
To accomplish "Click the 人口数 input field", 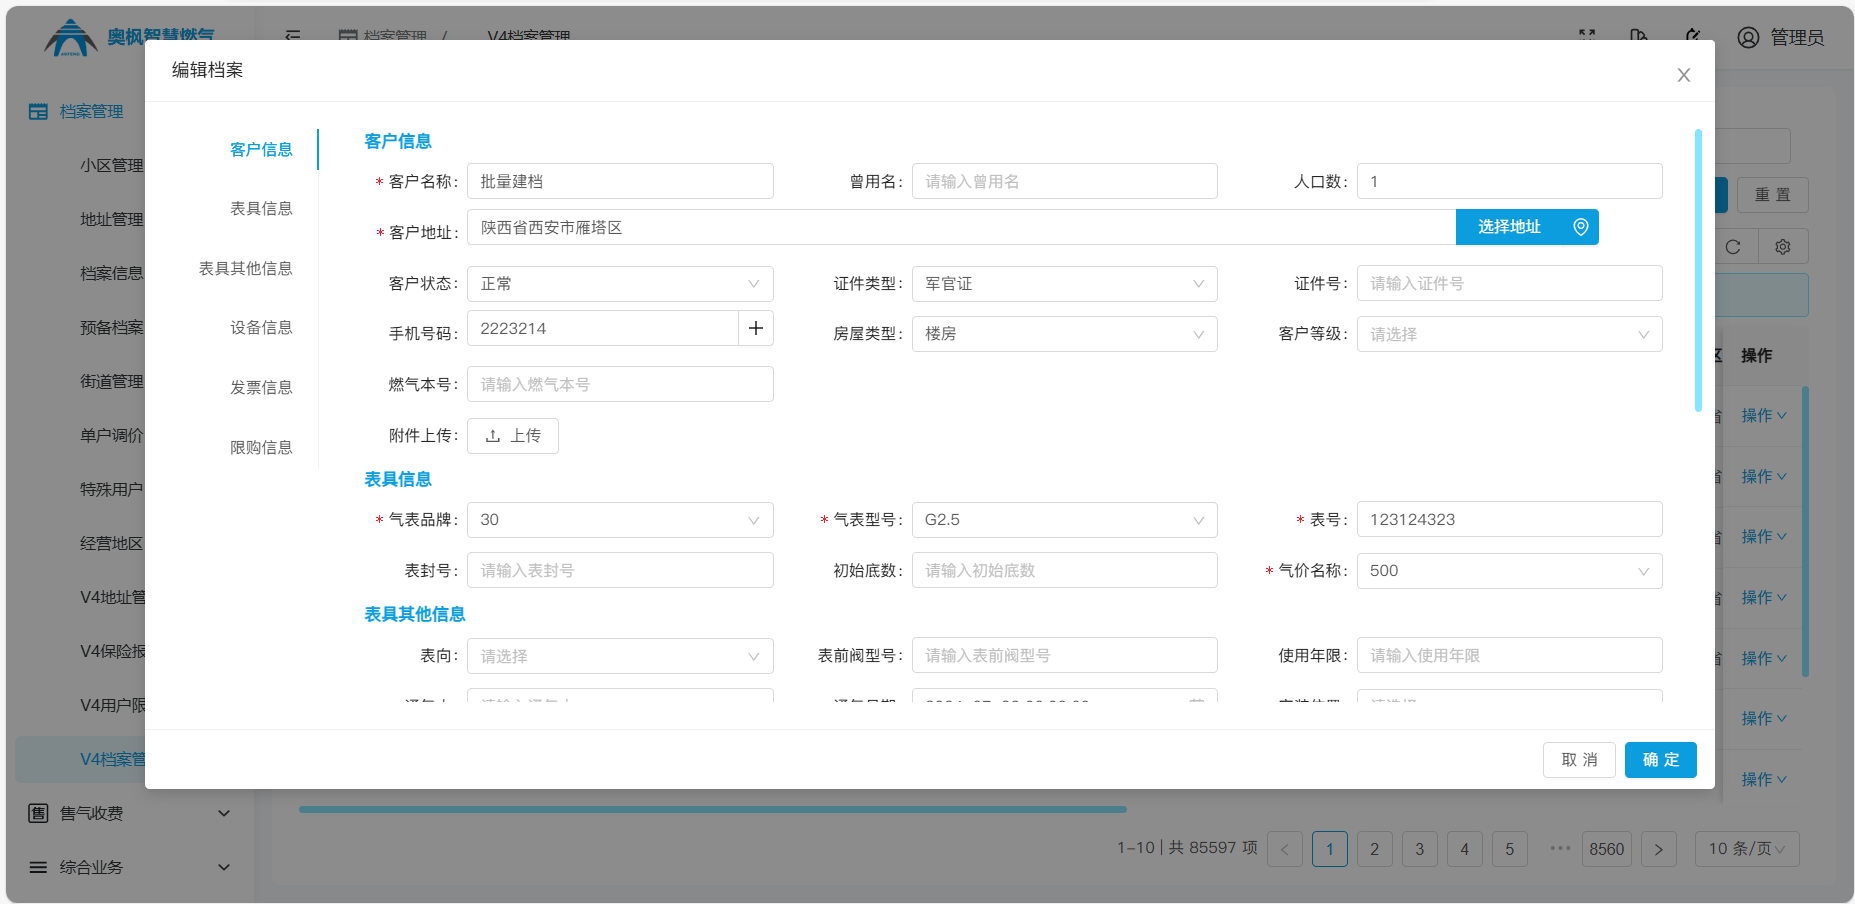I will tap(1510, 181).
